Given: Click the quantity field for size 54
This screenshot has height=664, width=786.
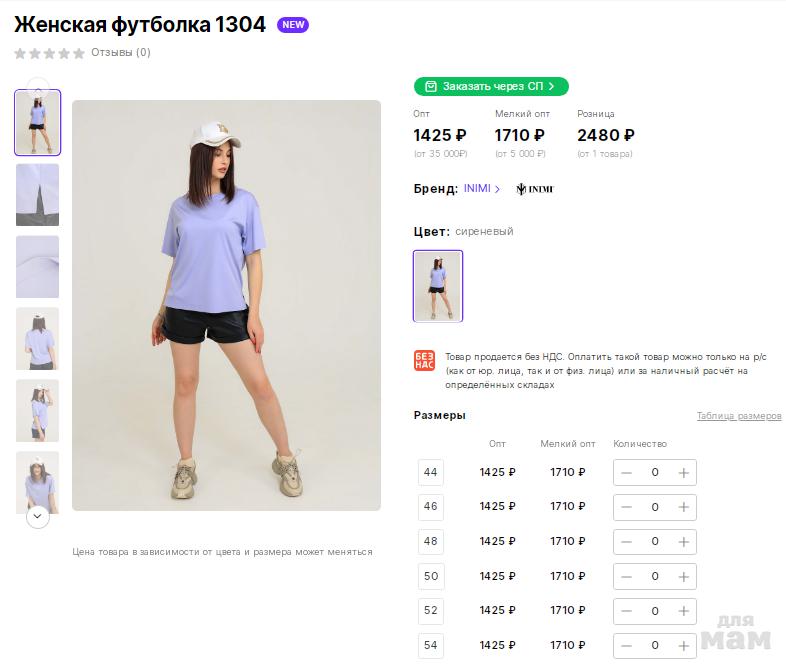Looking at the screenshot, I should (655, 646).
